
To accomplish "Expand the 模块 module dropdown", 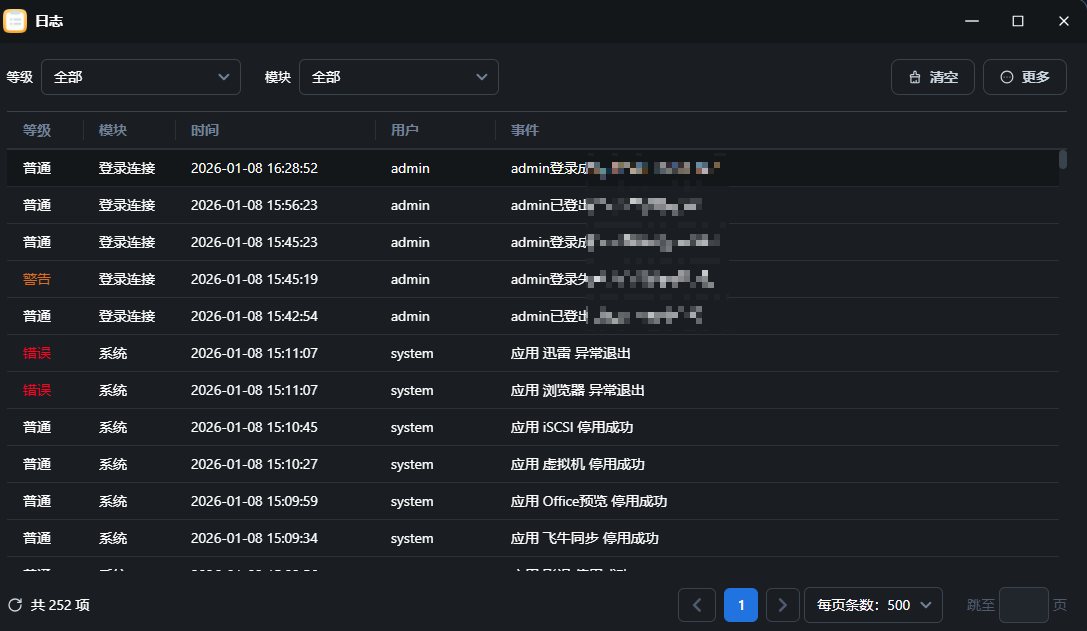I will [x=398, y=77].
